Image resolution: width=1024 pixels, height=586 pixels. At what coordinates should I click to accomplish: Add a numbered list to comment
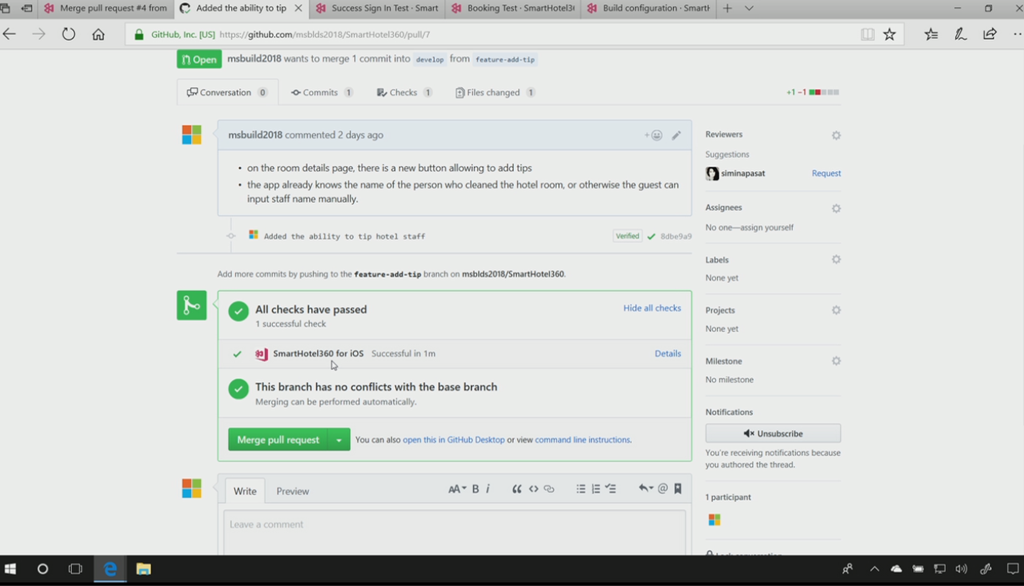click(x=596, y=489)
